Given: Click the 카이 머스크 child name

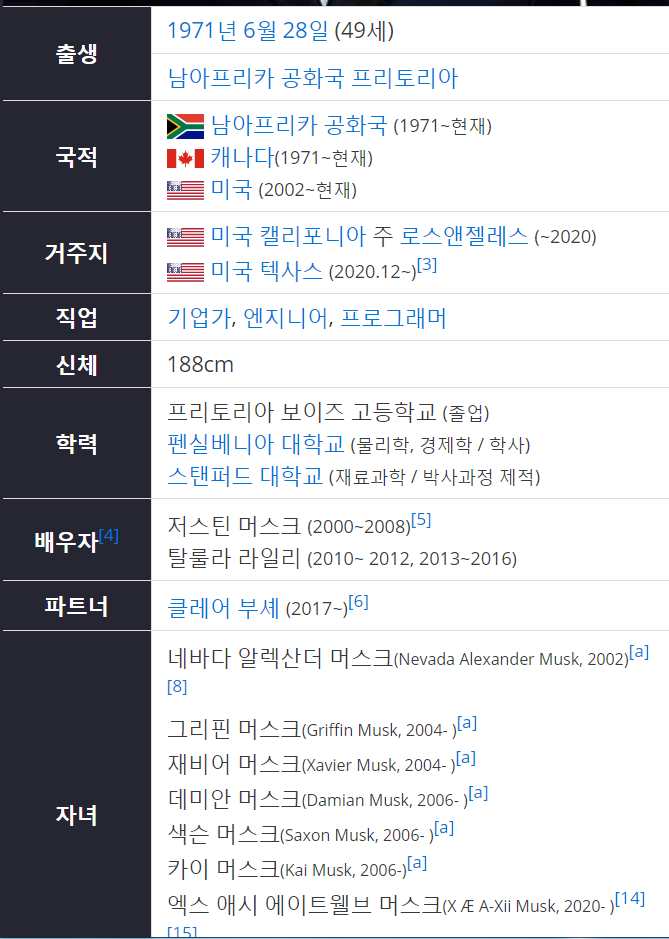Looking at the screenshot, I should (x=223, y=868).
